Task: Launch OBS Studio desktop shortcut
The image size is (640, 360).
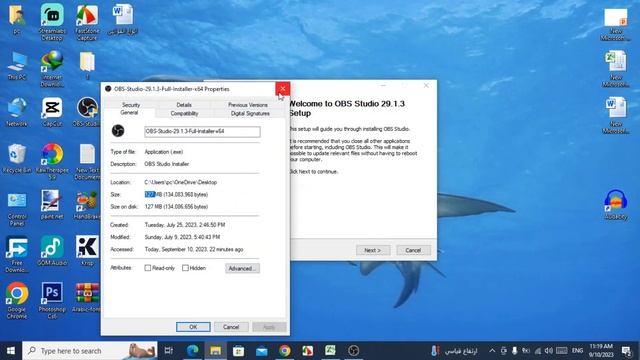Action: click(87, 112)
